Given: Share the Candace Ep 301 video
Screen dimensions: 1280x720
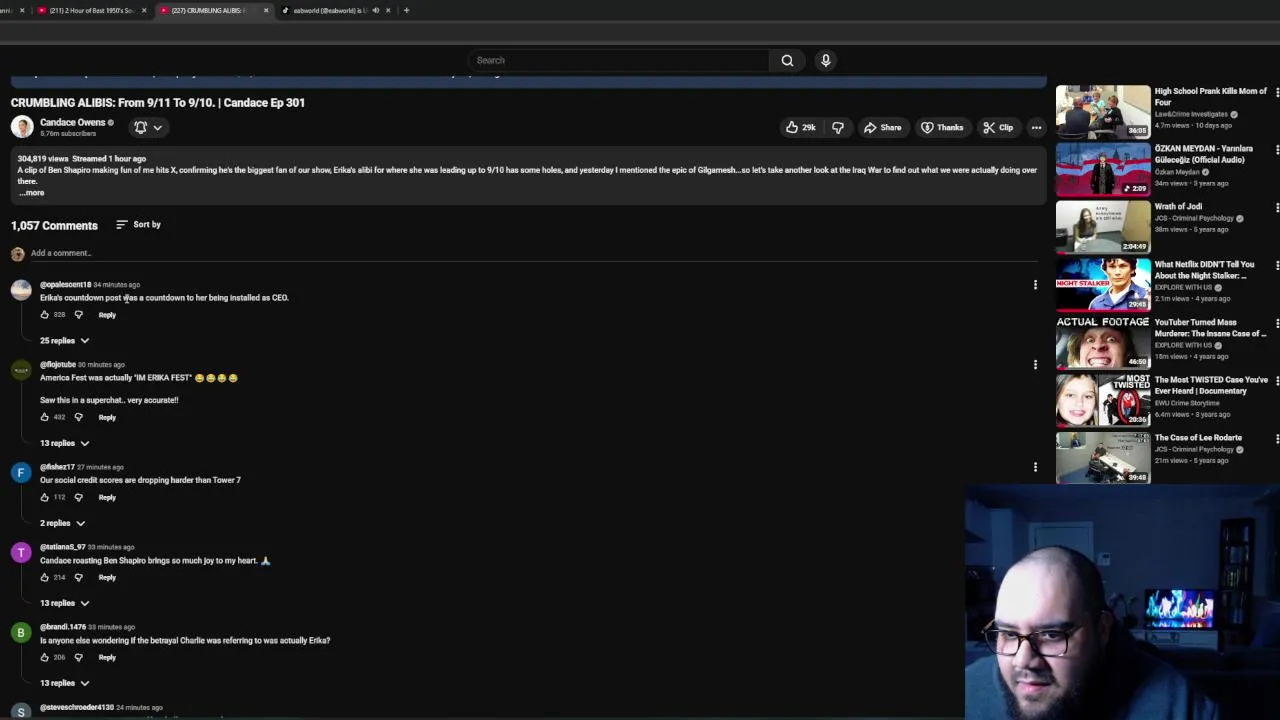Looking at the screenshot, I should click(883, 127).
